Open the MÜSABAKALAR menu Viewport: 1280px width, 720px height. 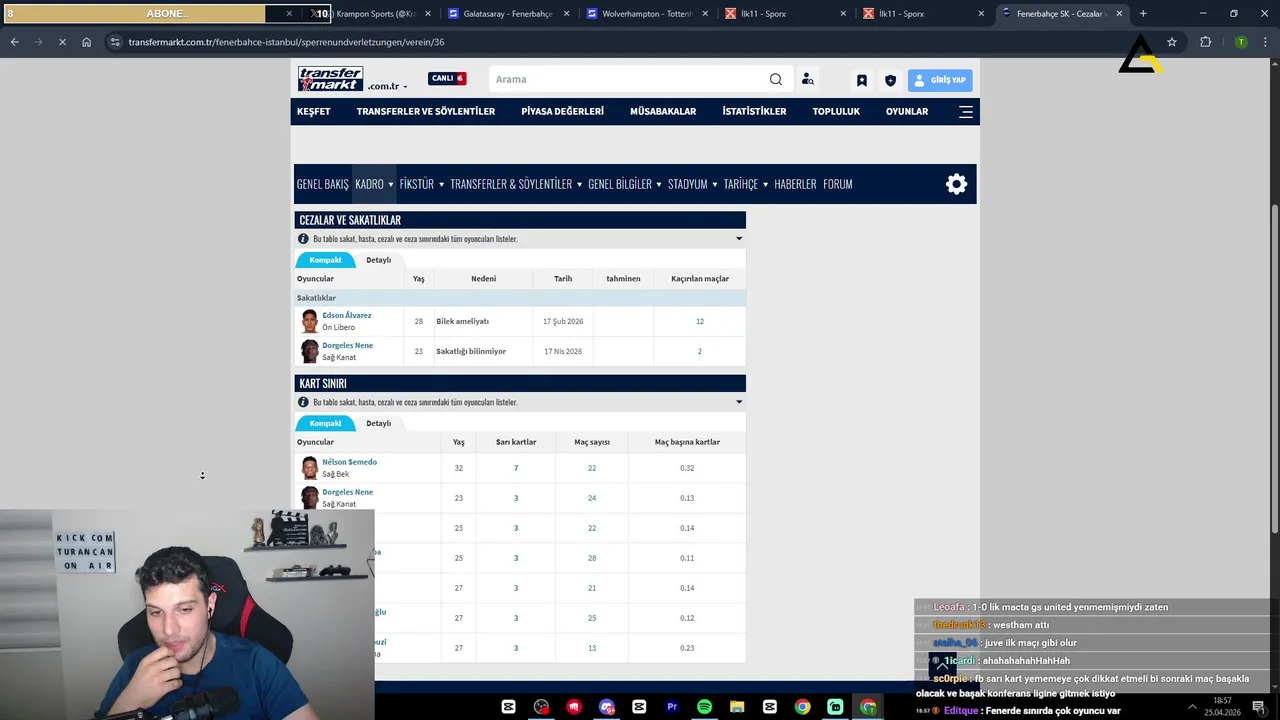663,112
